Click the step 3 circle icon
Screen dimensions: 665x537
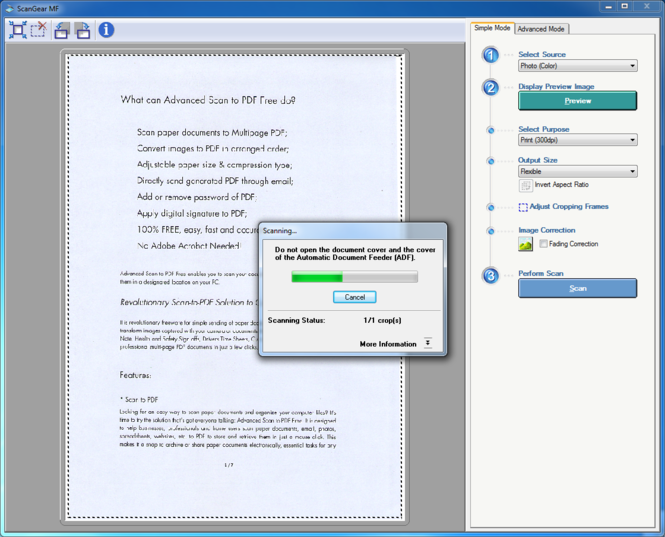[491, 276]
